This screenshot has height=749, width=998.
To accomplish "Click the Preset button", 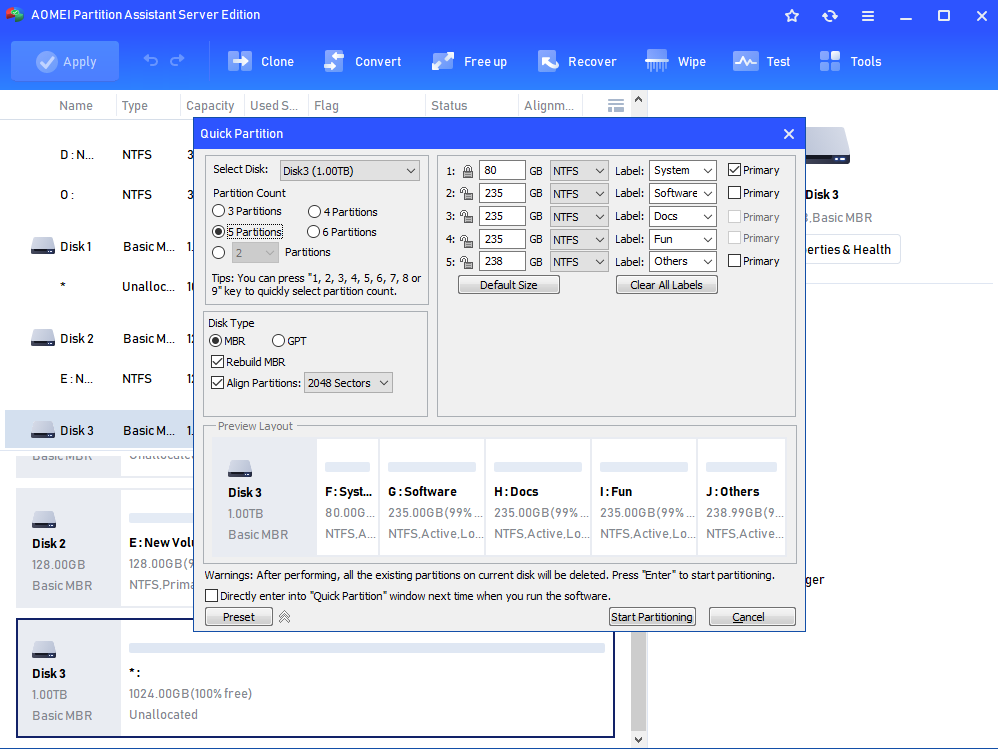I will tap(239, 617).
